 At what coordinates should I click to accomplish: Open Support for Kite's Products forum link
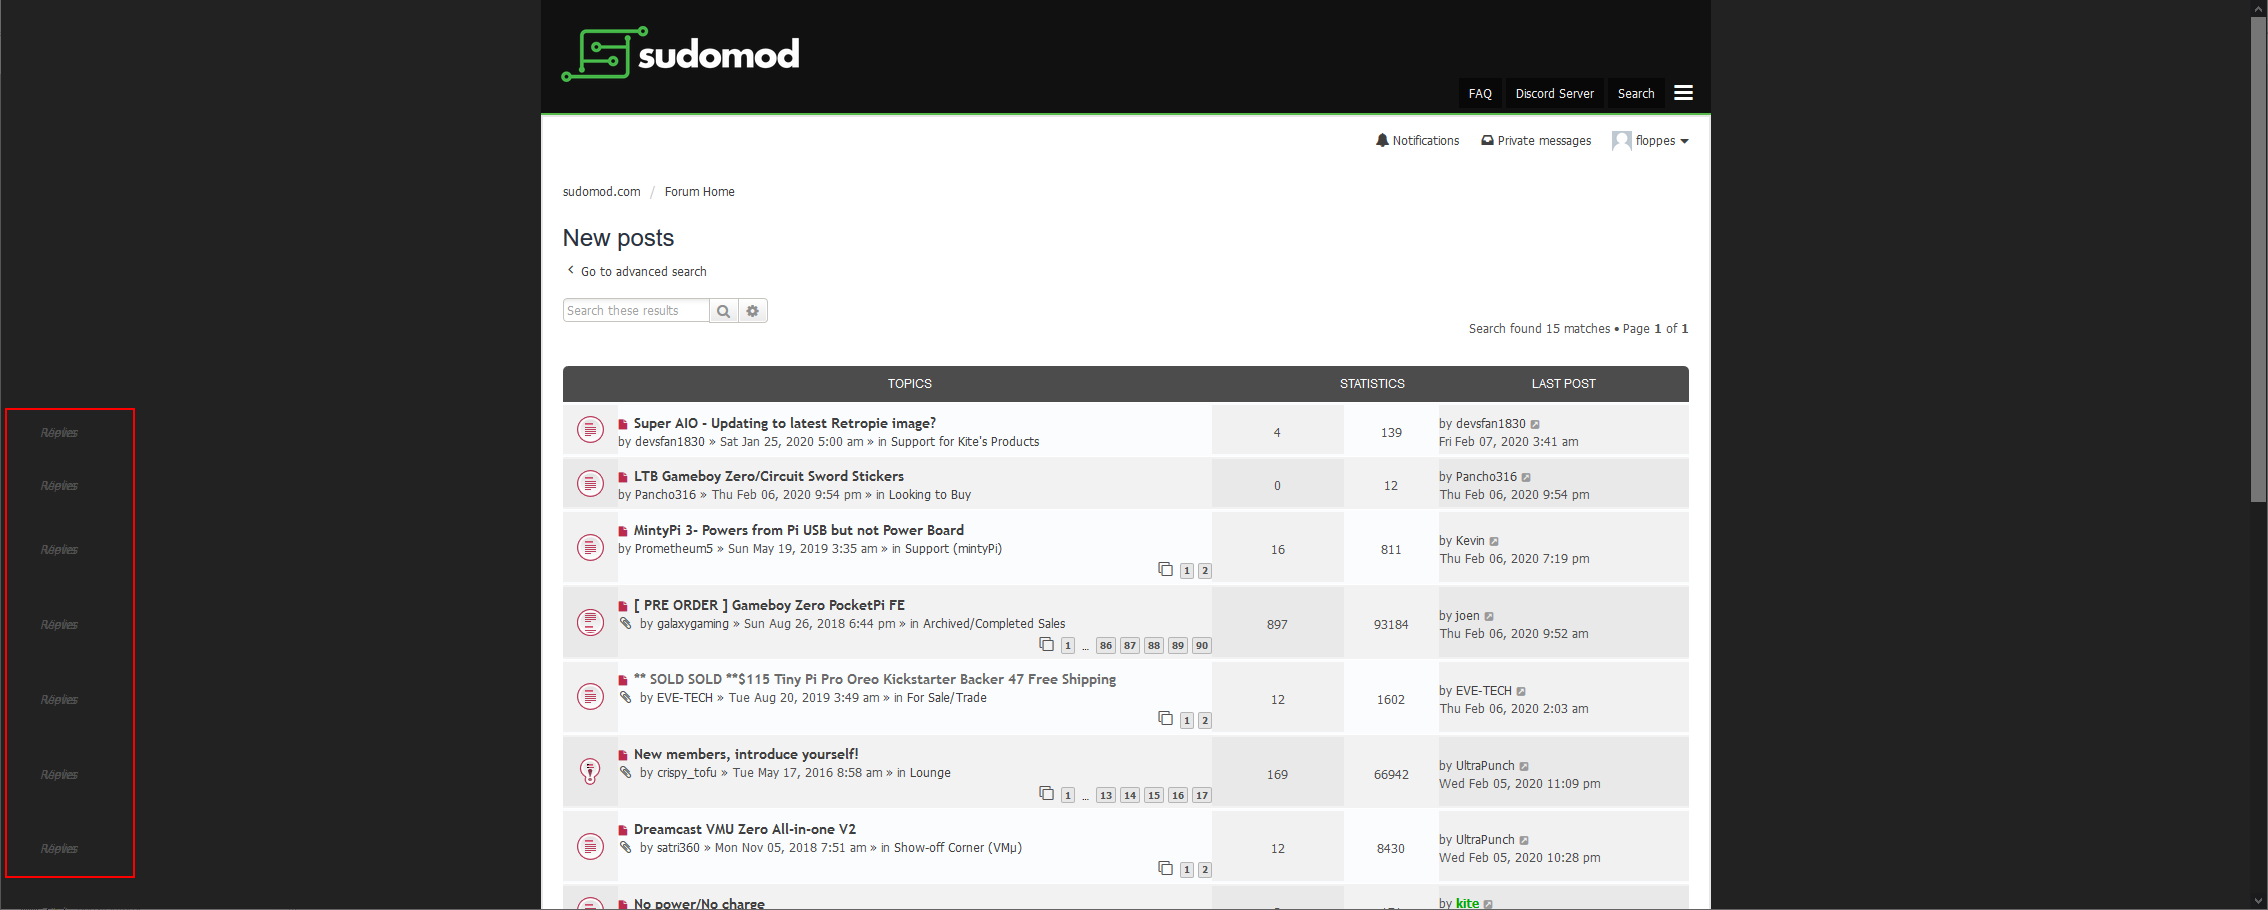click(965, 442)
